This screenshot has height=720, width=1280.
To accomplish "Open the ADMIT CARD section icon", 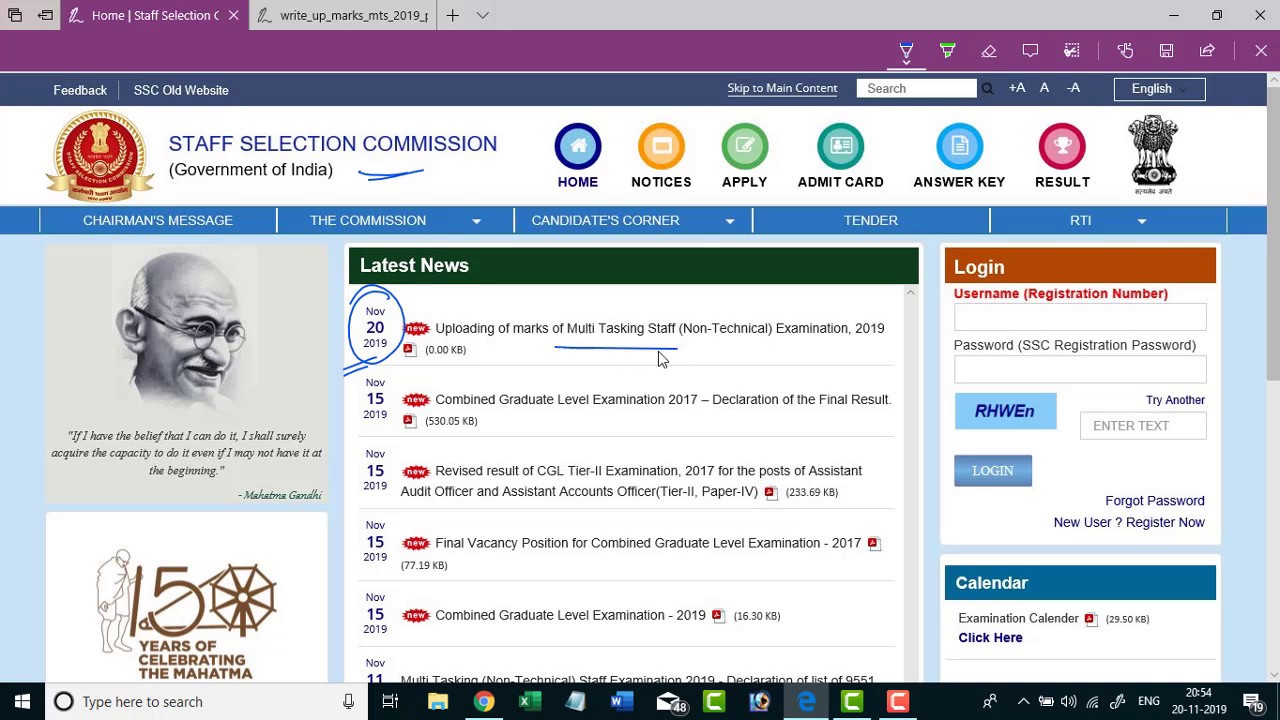I will (x=841, y=146).
